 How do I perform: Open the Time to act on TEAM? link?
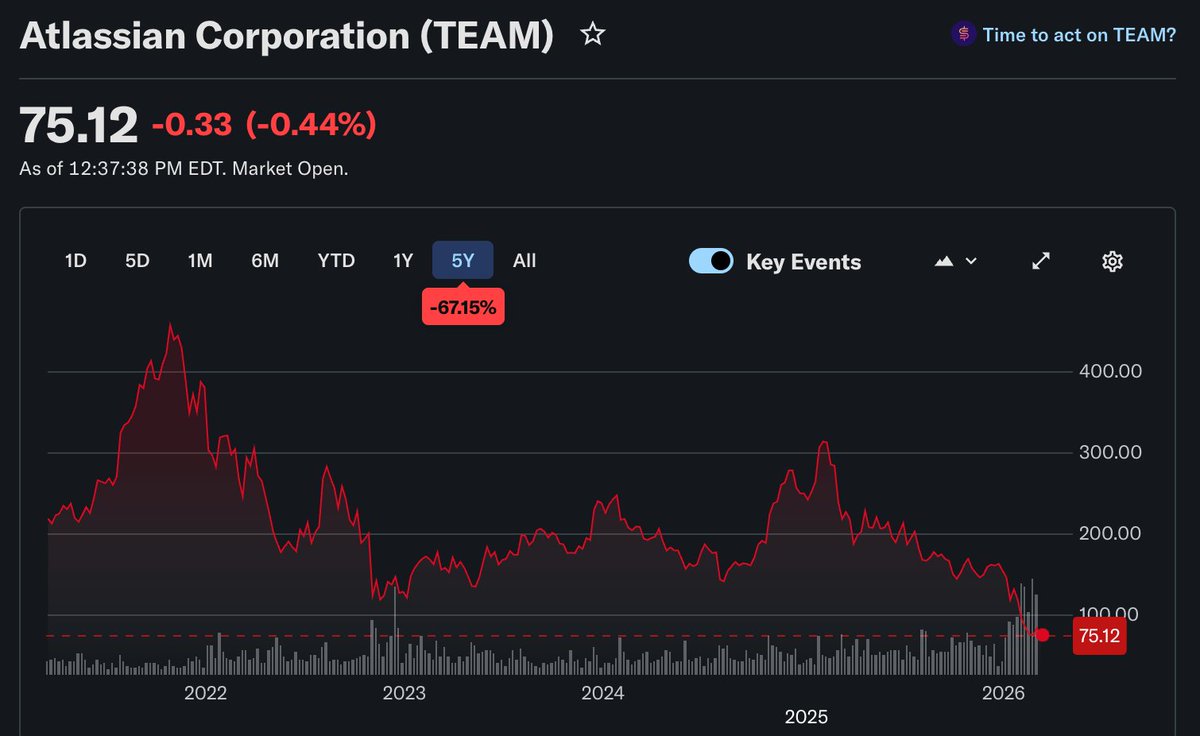pyautogui.click(x=1079, y=35)
